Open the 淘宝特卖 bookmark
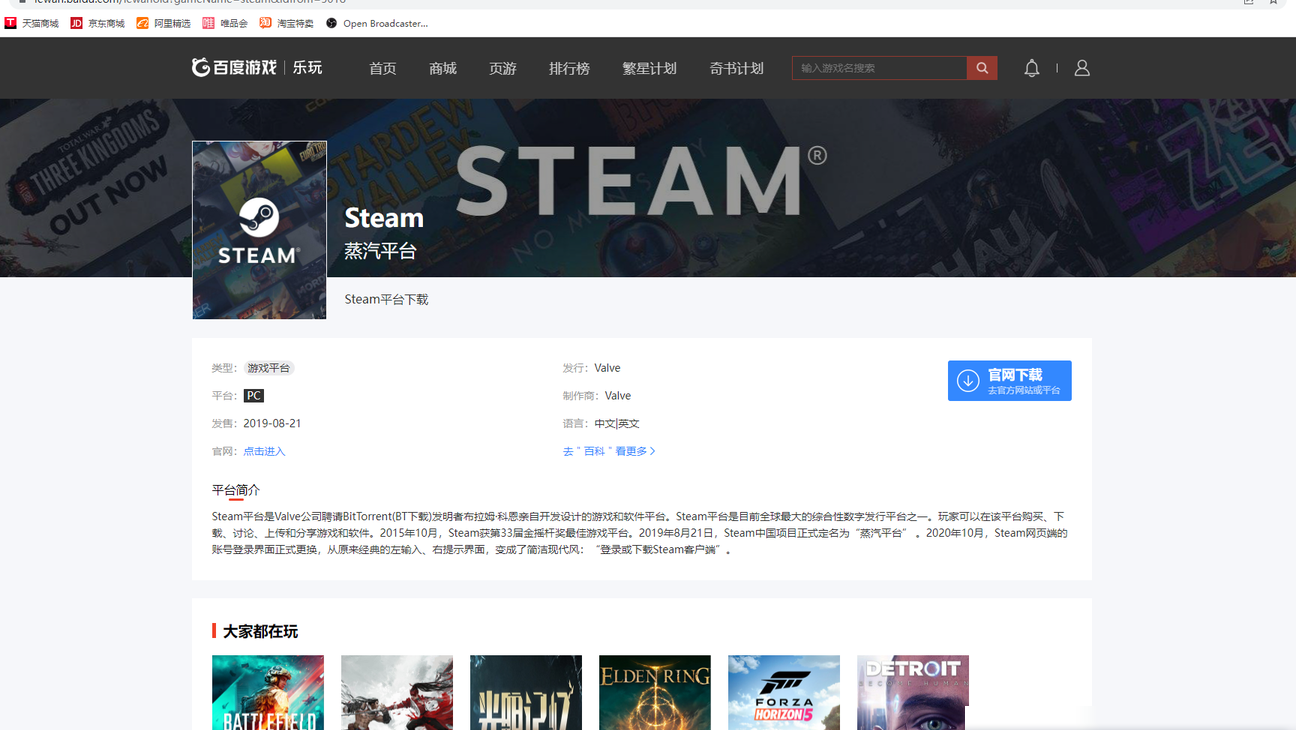Image resolution: width=1296 pixels, height=730 pixels. coord(286,23)
